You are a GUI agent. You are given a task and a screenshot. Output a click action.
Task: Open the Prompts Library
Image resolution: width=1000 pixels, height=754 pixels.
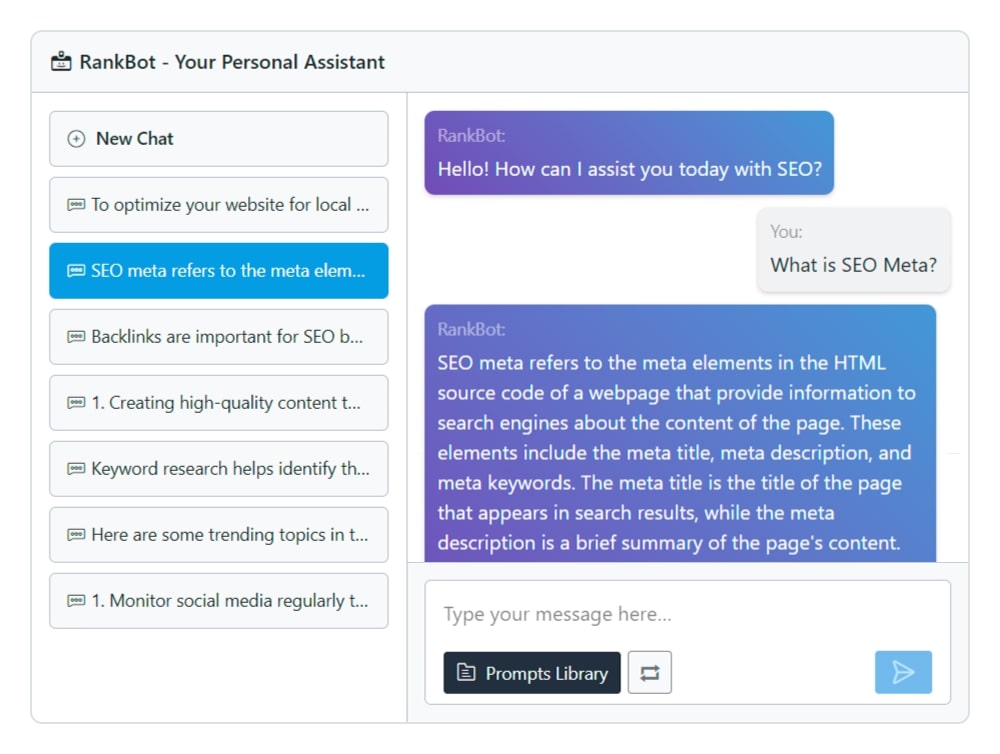coord(531,673)
